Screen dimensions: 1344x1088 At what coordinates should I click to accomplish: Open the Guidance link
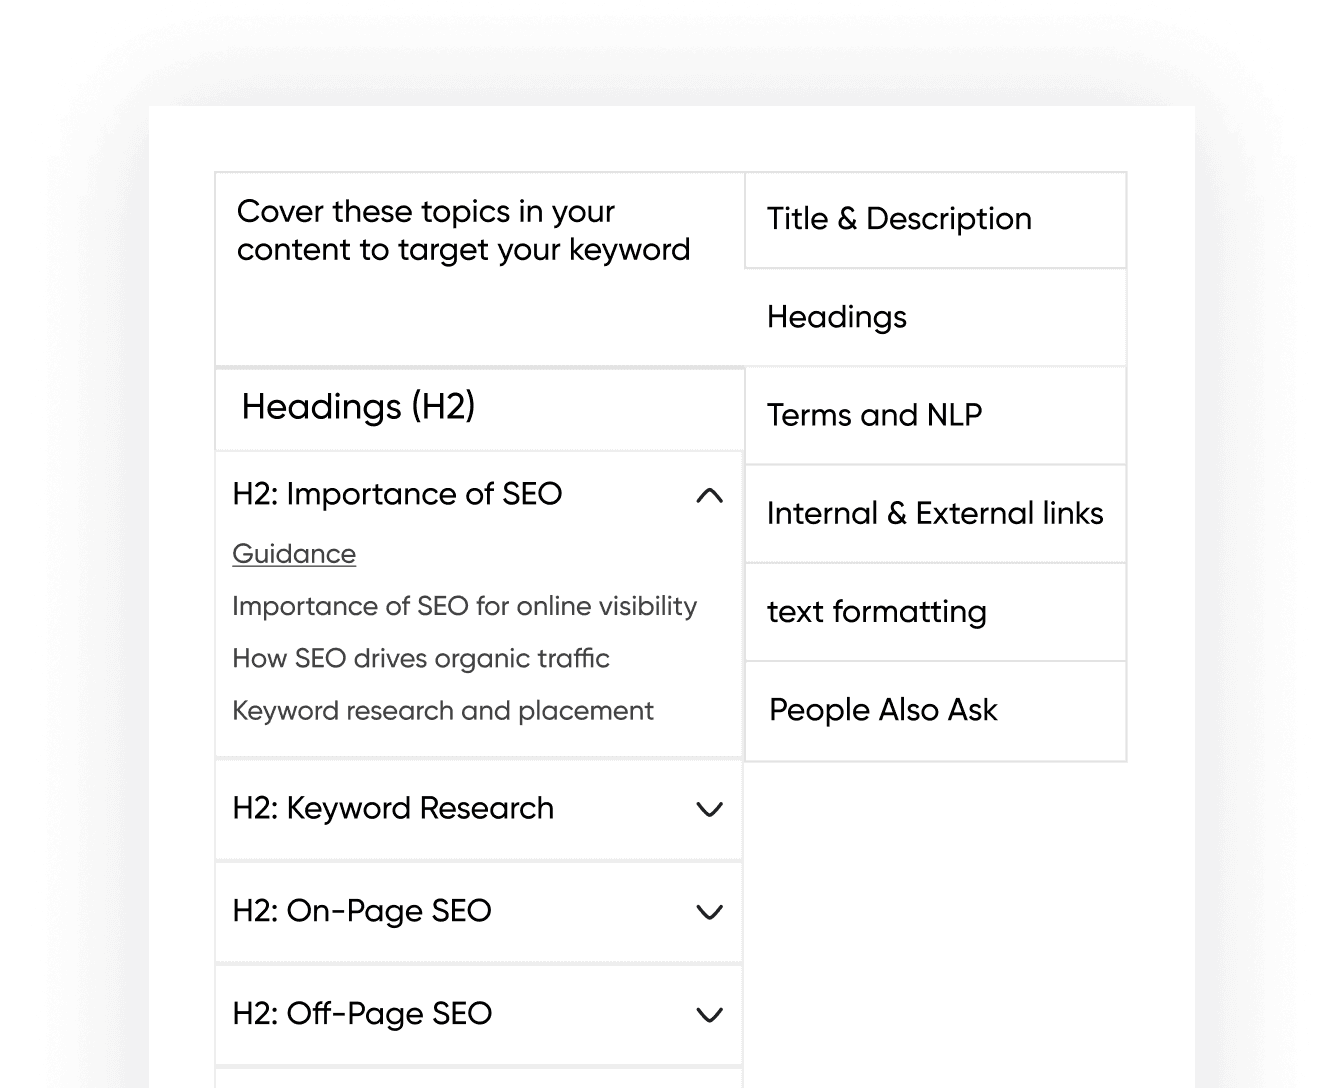(294, 553)
